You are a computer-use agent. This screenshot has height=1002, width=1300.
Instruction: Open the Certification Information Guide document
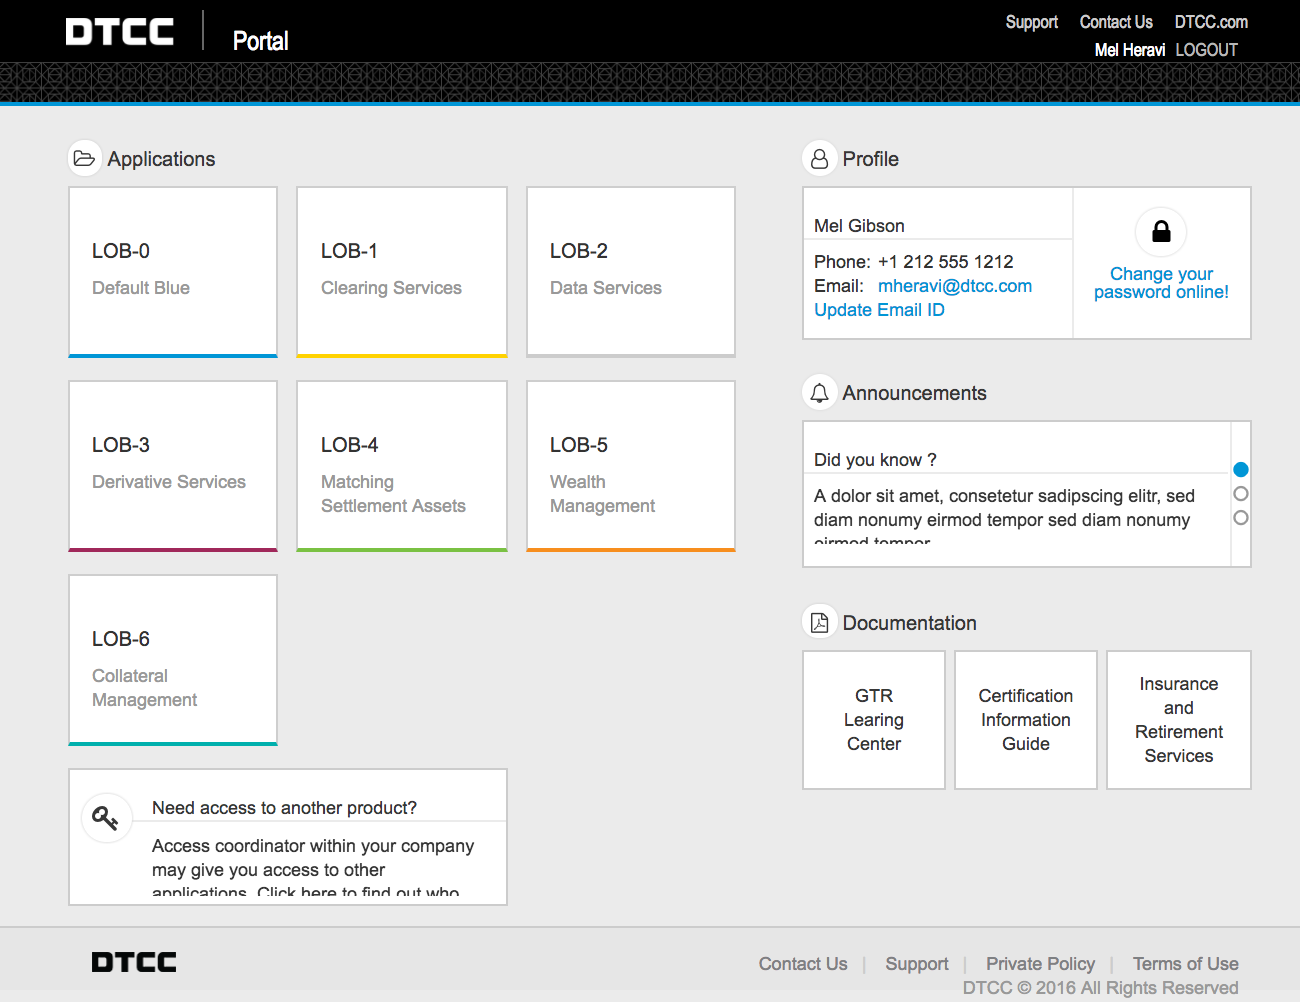[1026, 720]
